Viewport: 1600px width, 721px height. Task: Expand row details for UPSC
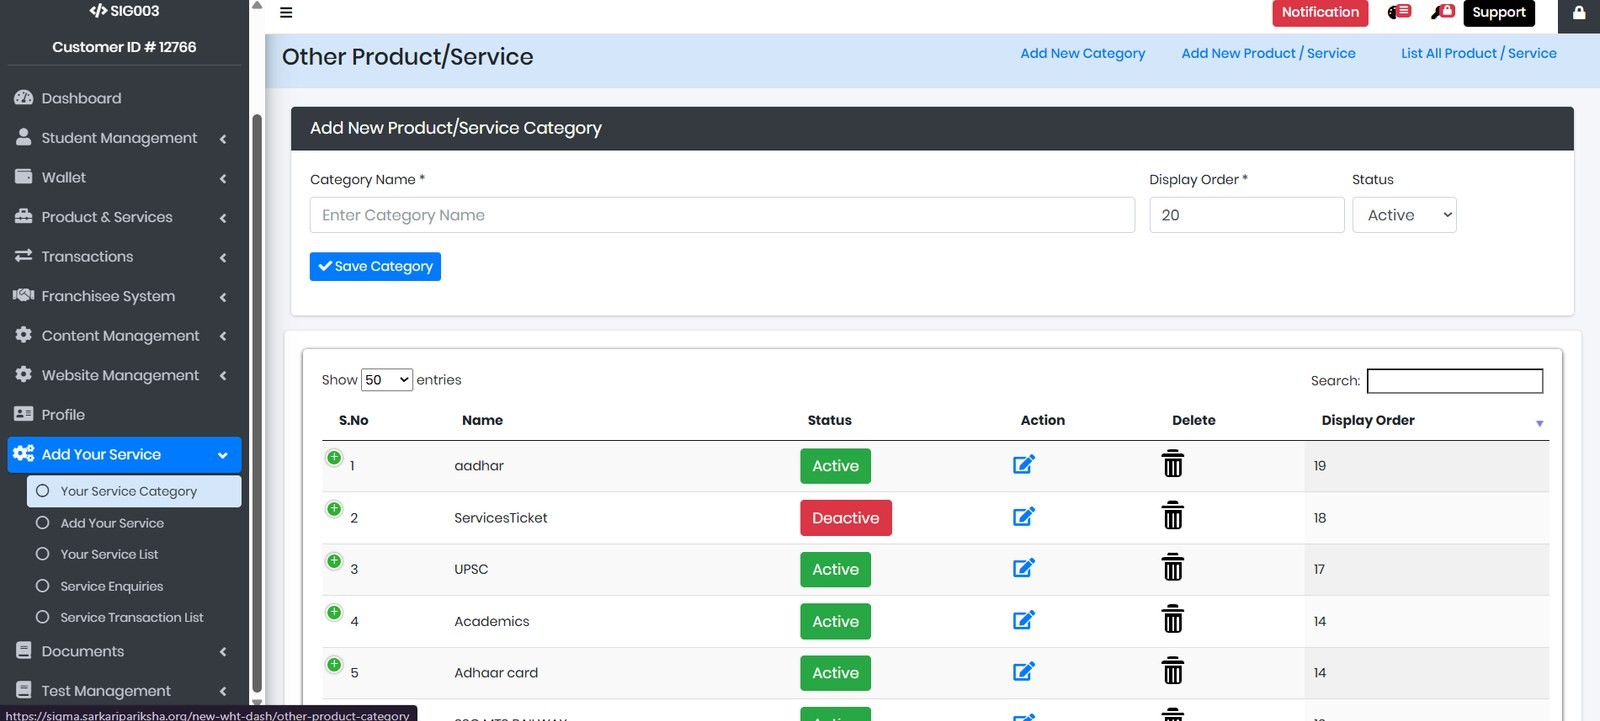(x=334, y=561)
